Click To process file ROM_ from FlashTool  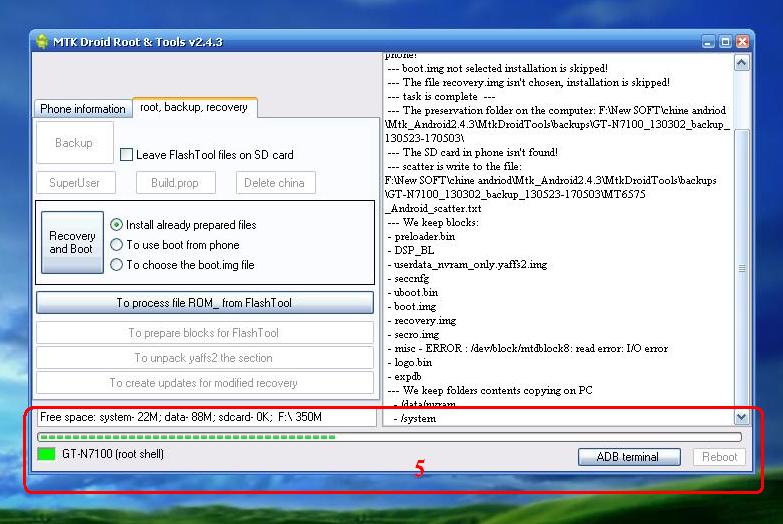pos(205,303)
